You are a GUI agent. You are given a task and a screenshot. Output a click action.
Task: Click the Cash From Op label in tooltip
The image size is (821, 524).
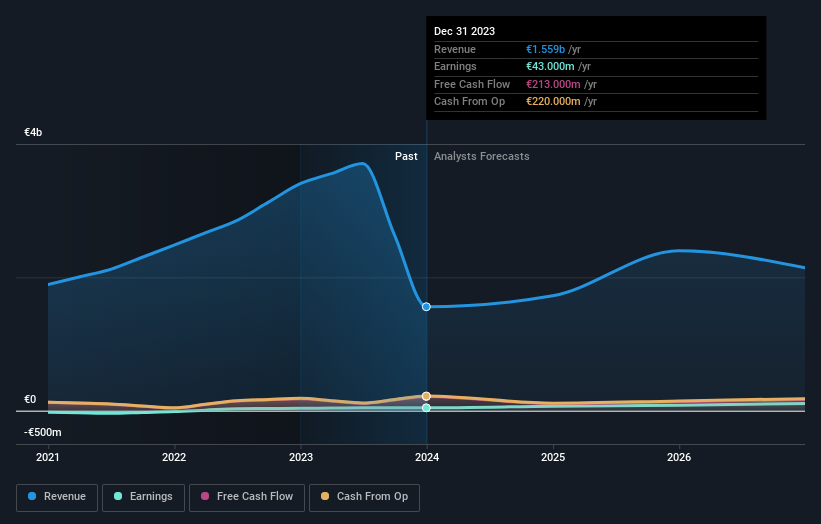pos(470,102)
